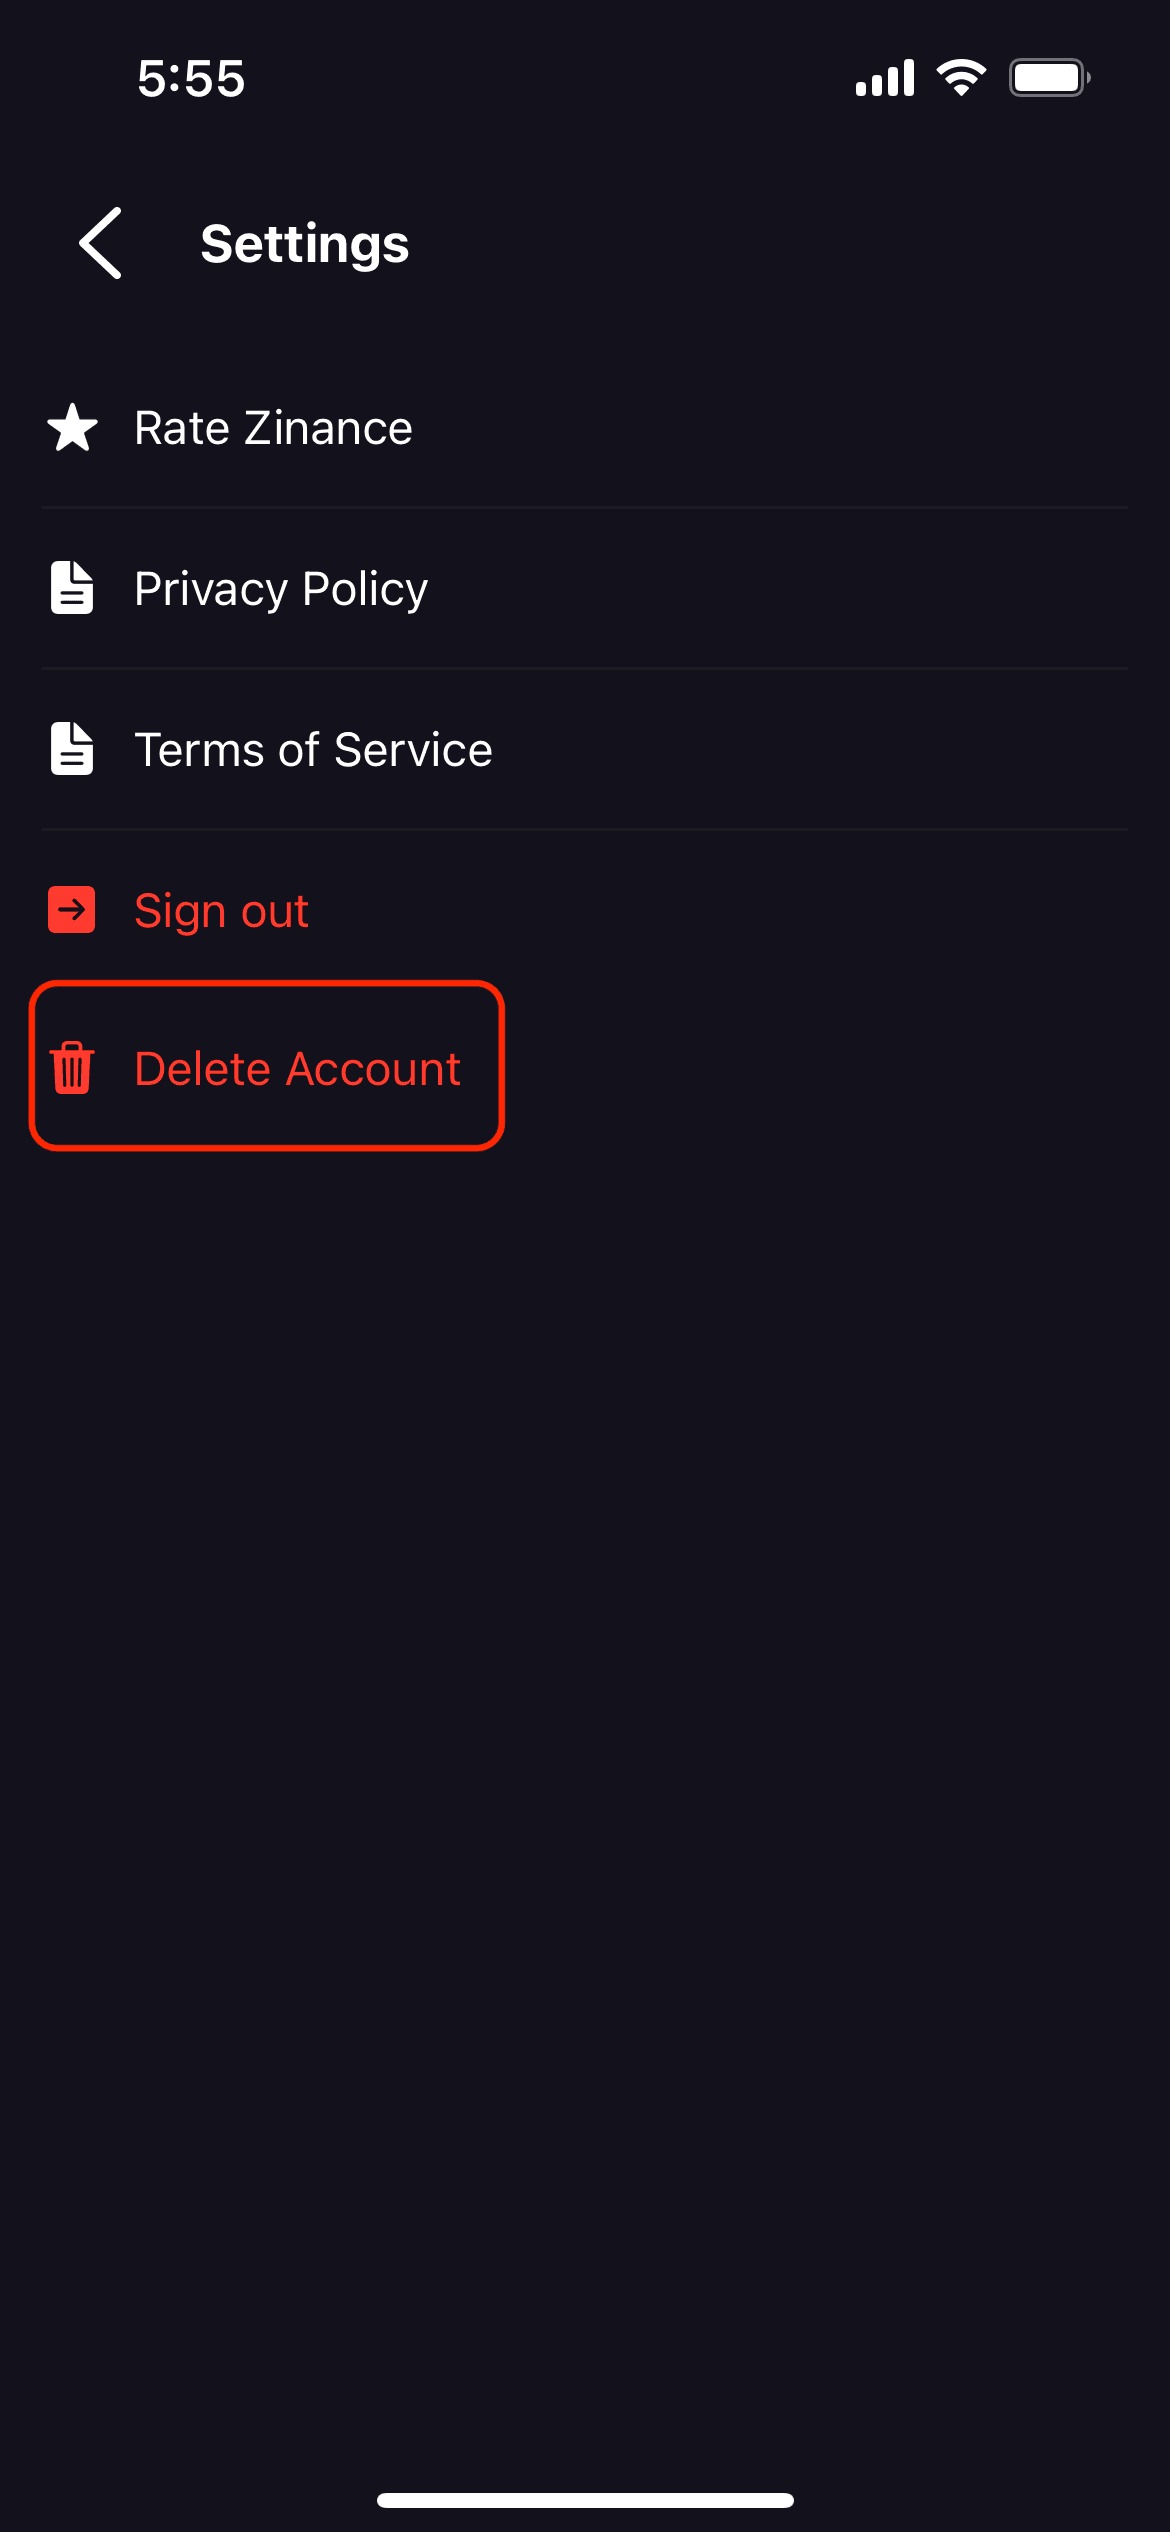Tap the home indicator bar at bottom

585,2500
